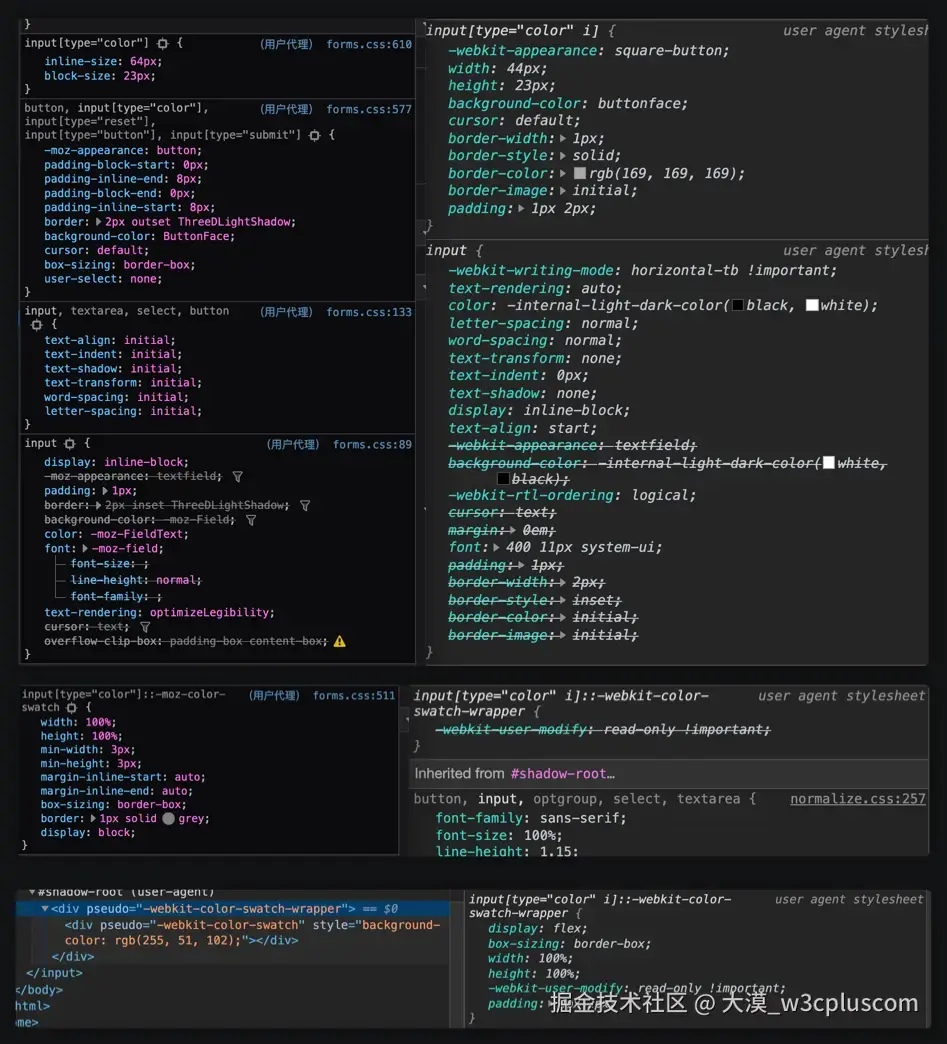Click the target icon under input, textarea, select
Viewport: 947px width, 1044px height.
(x=37, y=325)
